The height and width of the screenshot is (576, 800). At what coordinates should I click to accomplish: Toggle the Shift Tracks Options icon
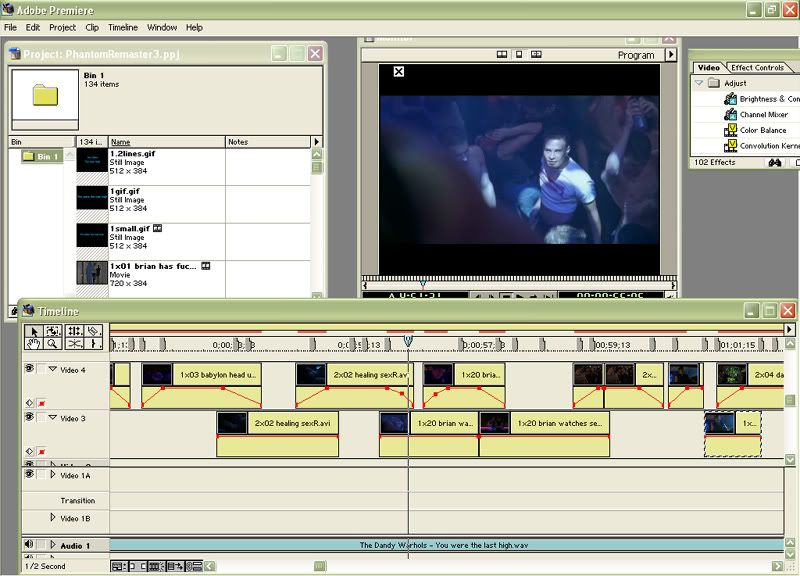click(176, 566)
